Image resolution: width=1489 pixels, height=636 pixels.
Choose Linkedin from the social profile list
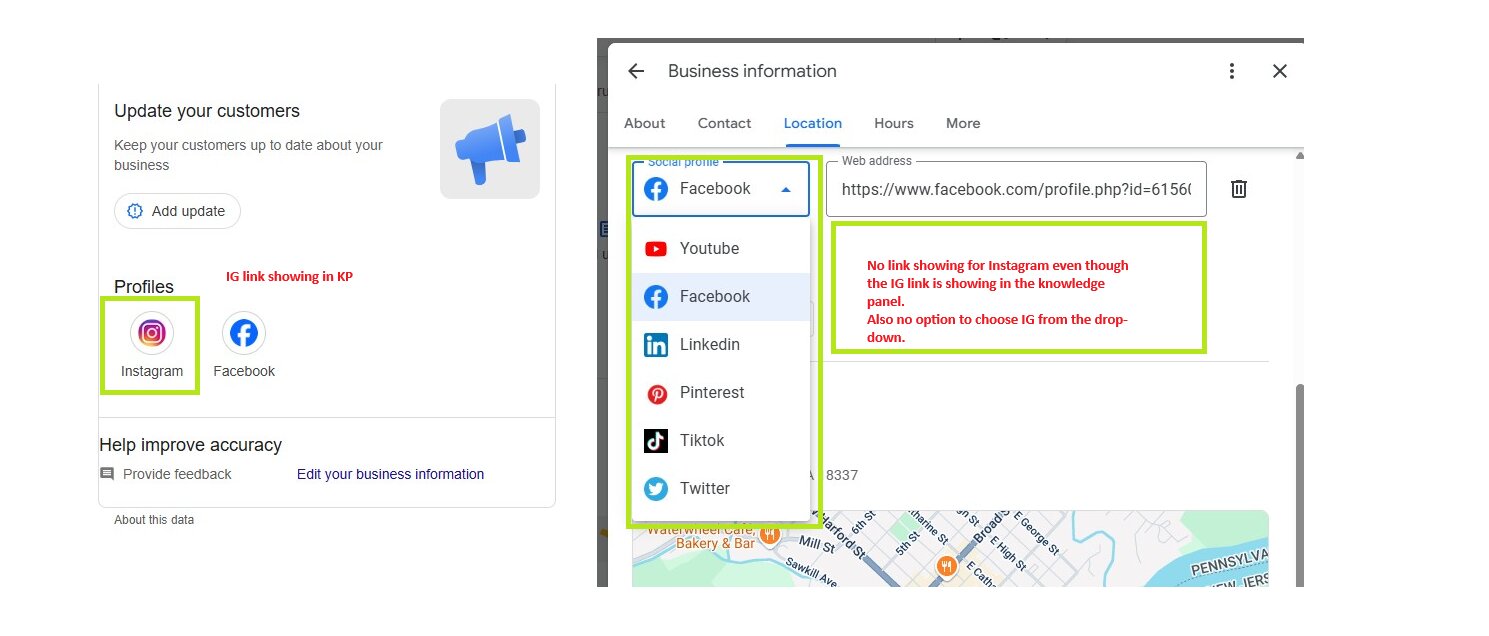[x=721, y=345]
